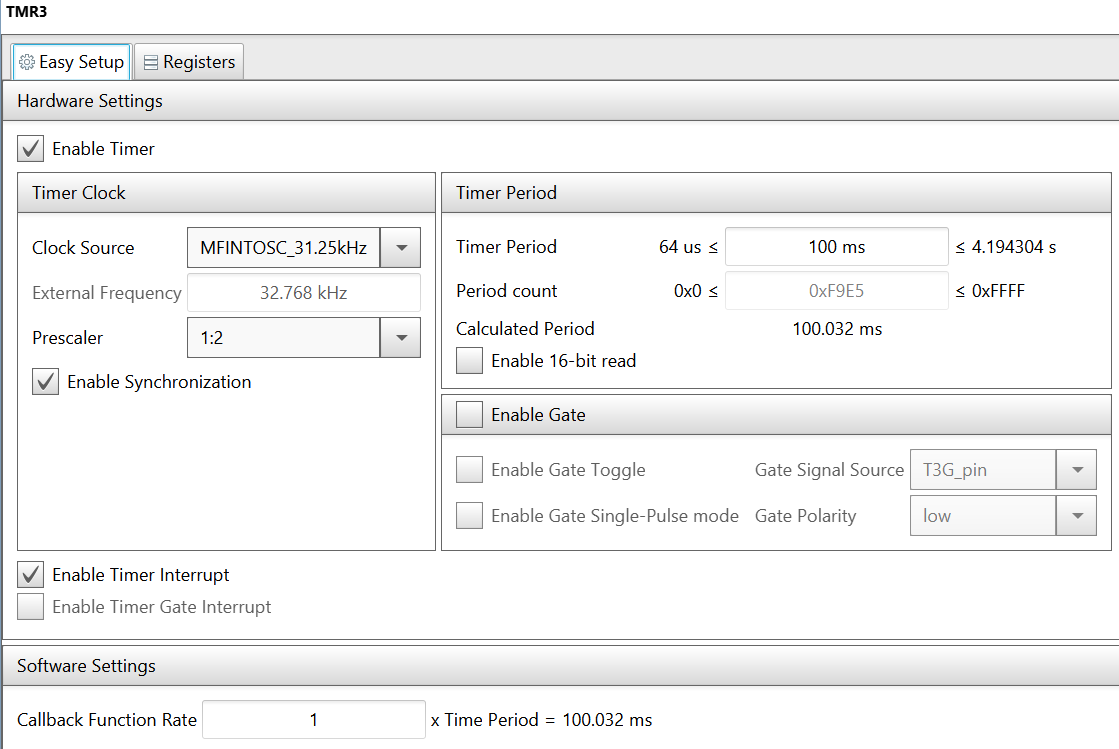Click the Period count field

tap(836, 291)
